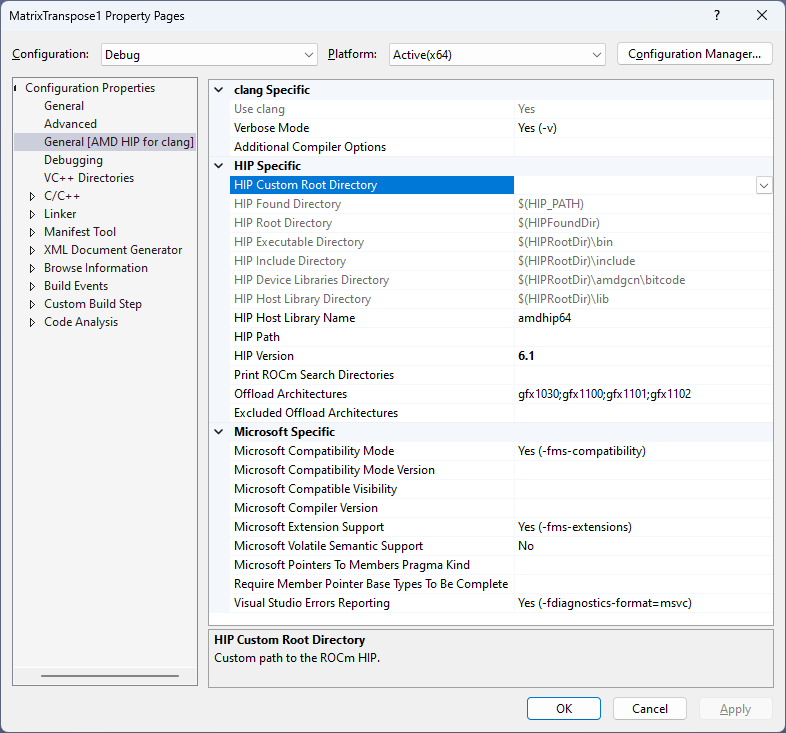Screen dimensions: 786x733
Task: Collapse the Microsoft Specific section chevron
Action: 219,432
